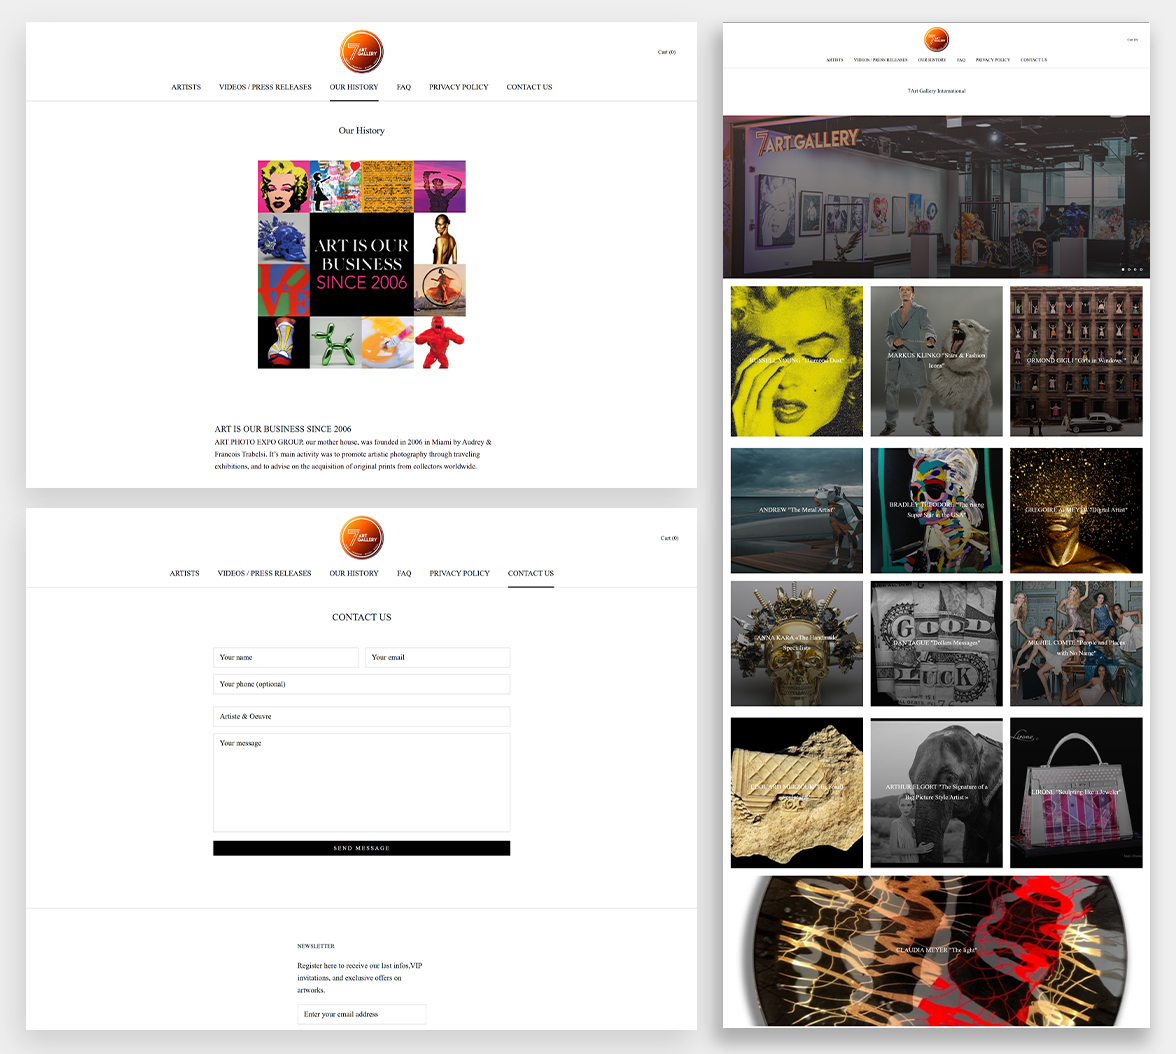
Task: Open the Russell Young yellow Marilyn thumbnail
Action: [796, 361]
